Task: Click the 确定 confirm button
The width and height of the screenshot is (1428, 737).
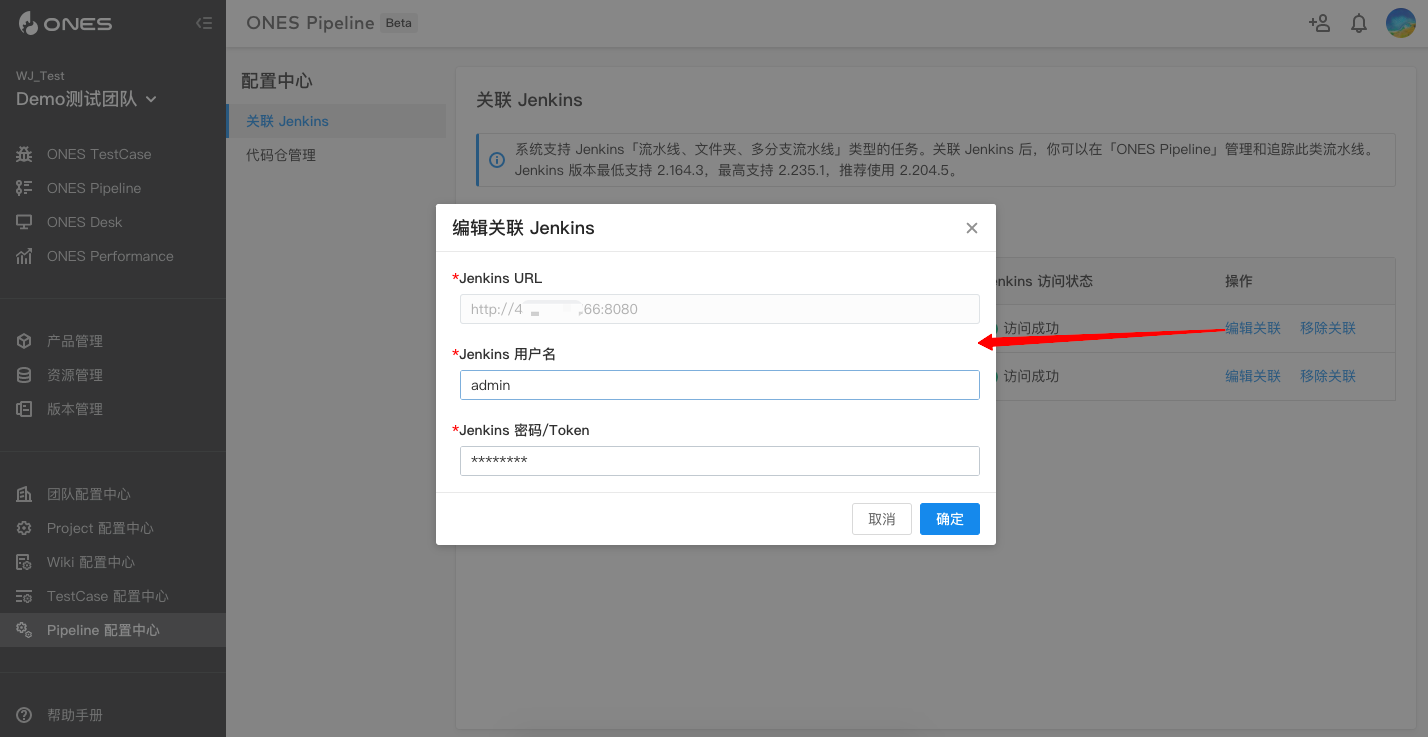Action: 950,519
